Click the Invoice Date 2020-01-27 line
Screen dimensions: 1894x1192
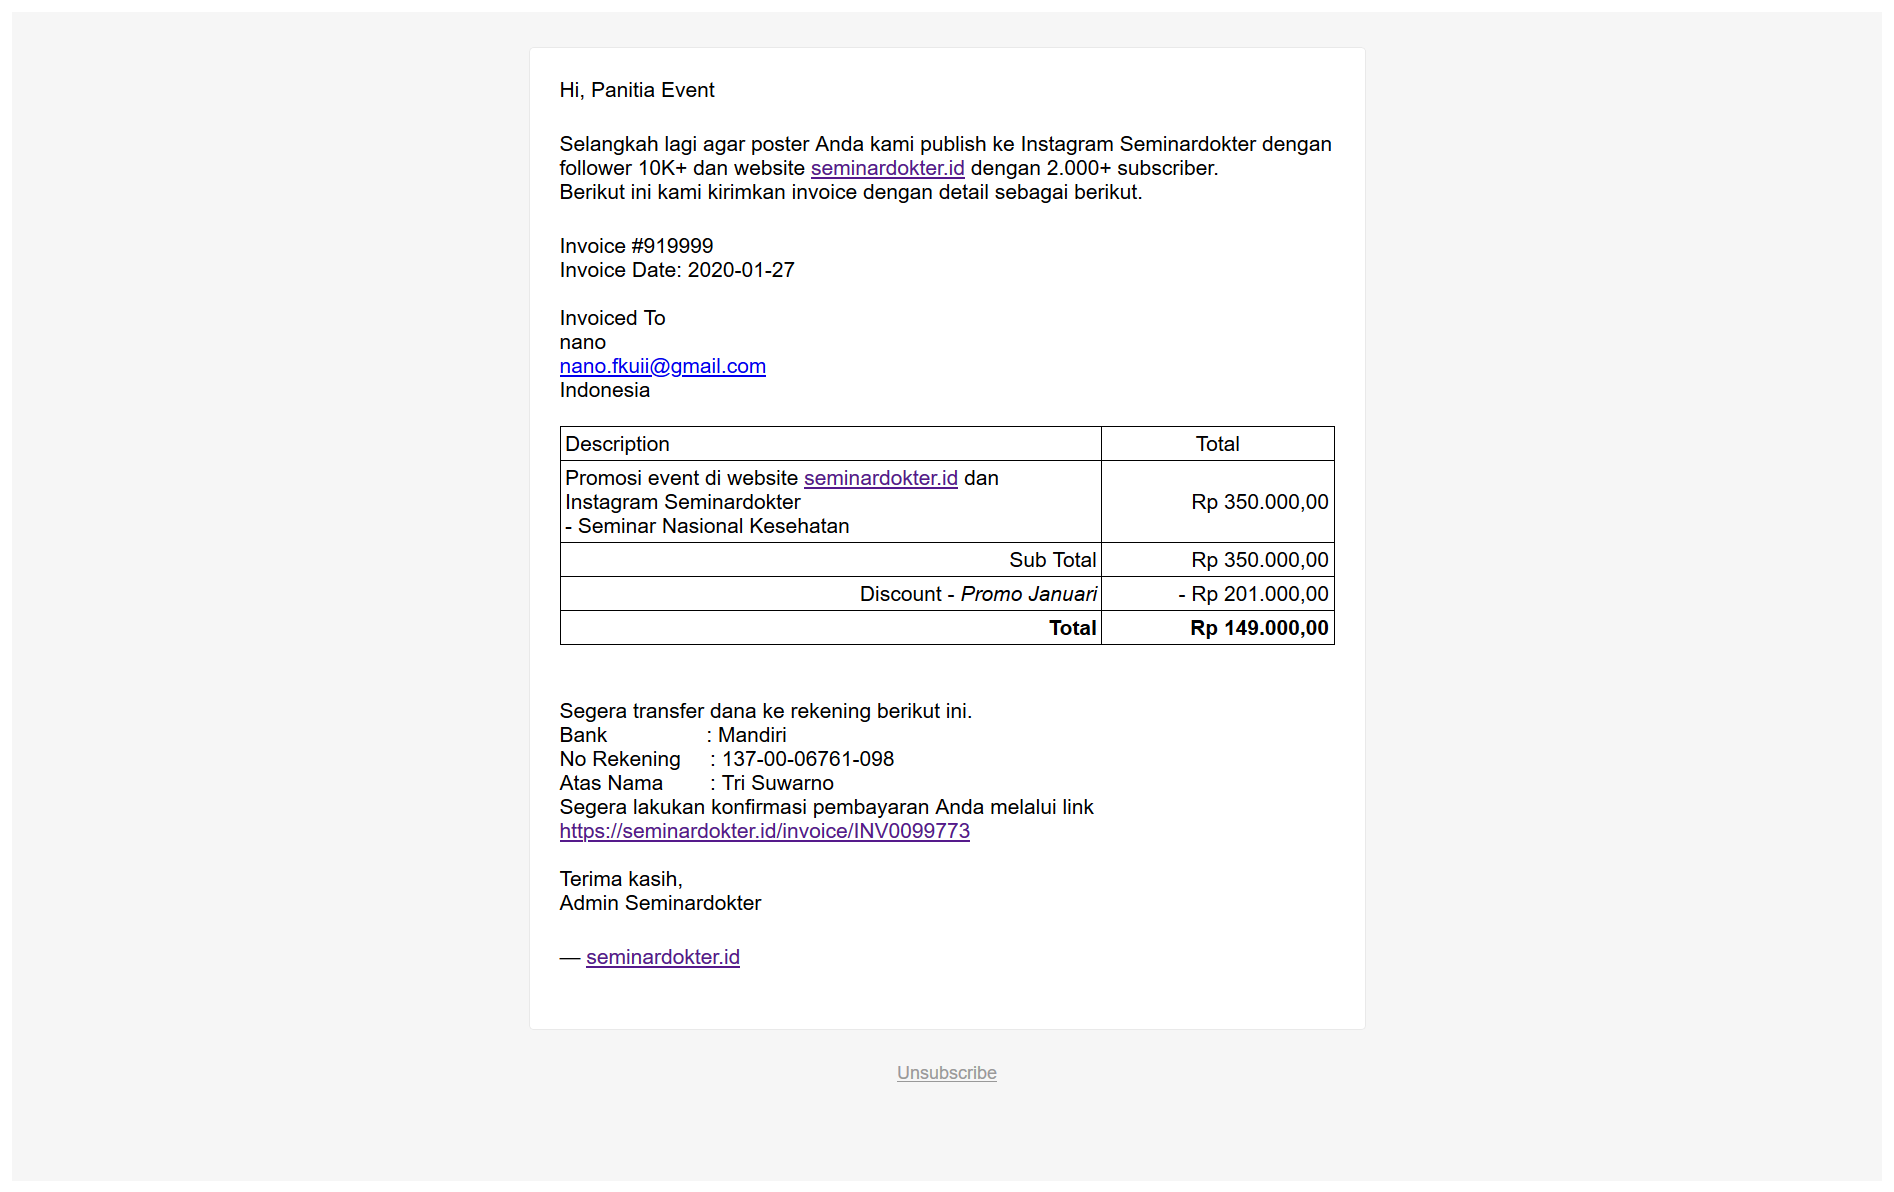676,270
